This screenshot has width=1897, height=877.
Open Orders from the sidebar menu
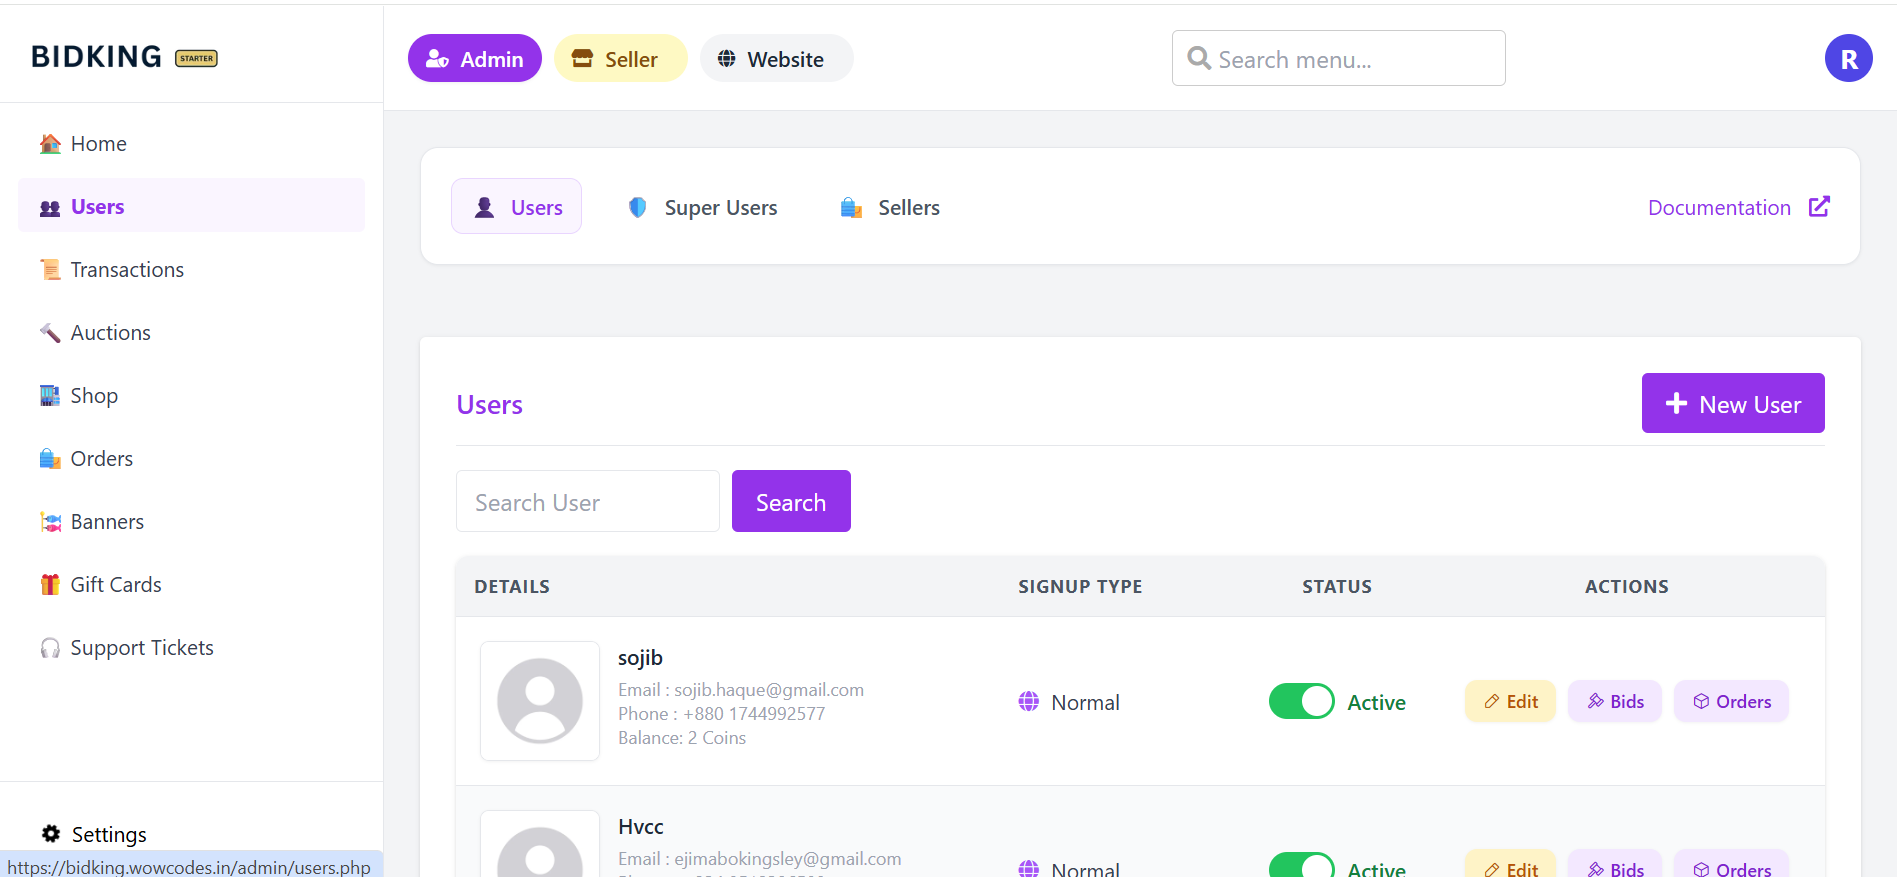tap(191, 459)
